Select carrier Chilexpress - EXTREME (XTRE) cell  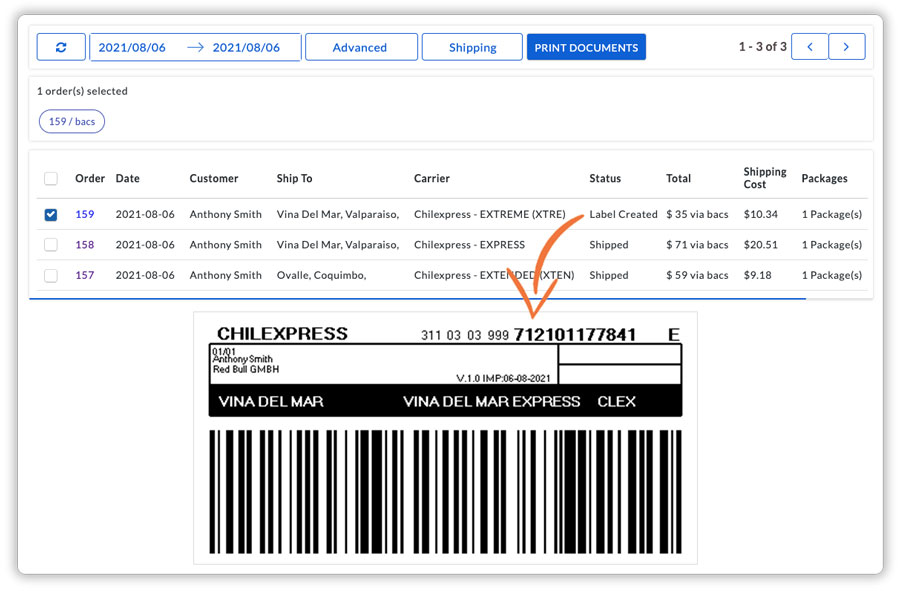490,214
